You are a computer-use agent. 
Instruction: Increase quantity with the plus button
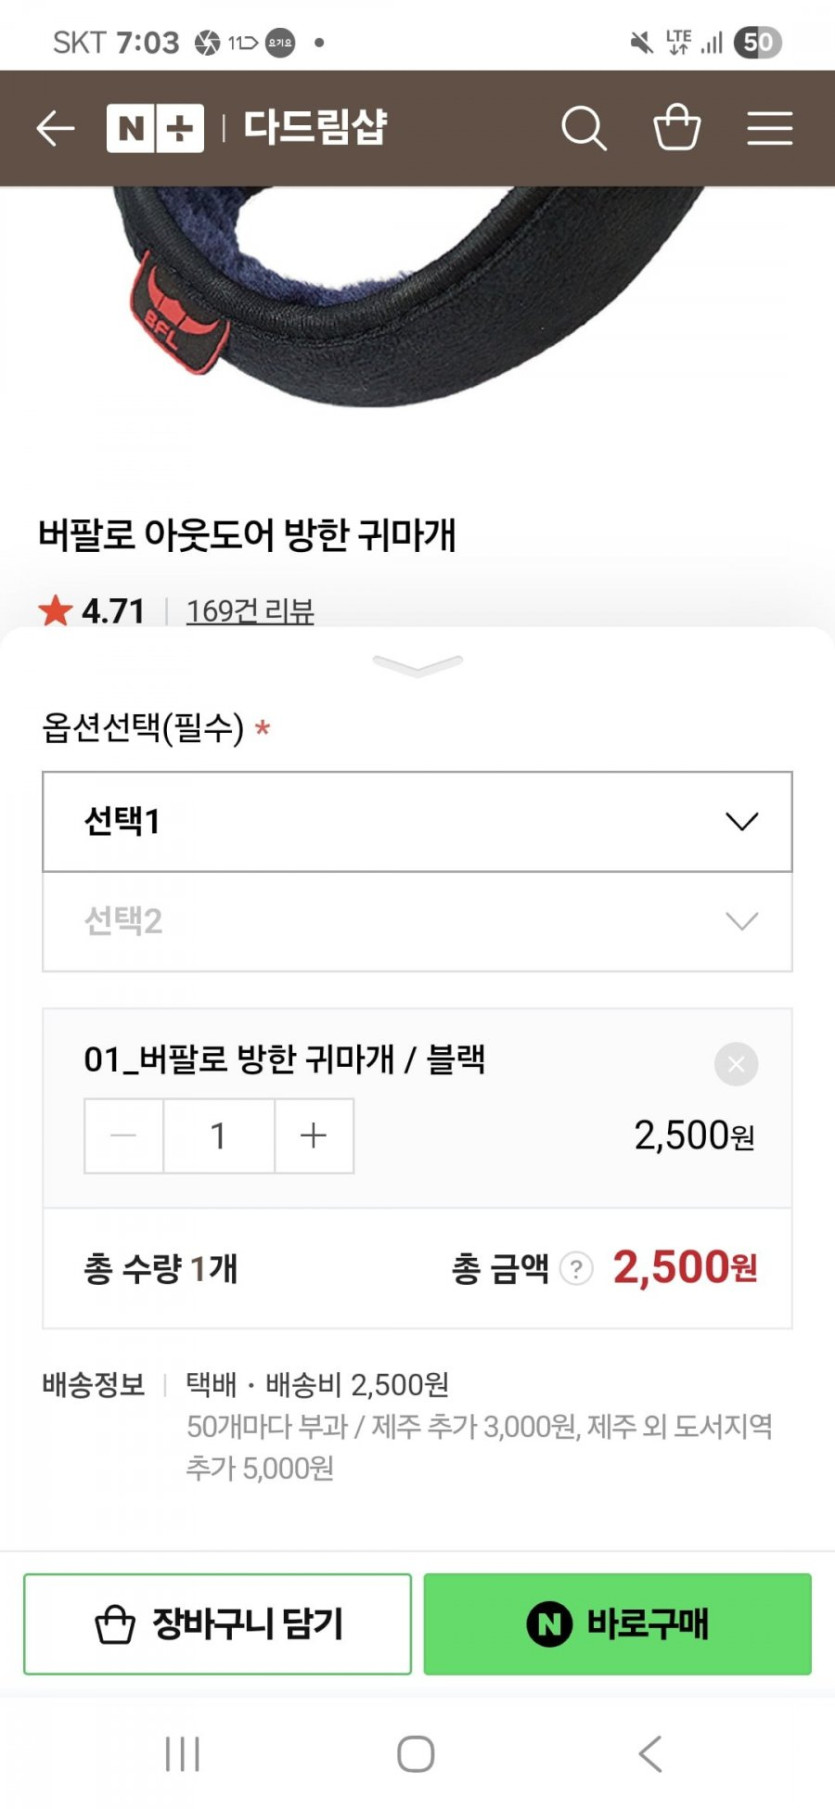[x=314, y=1136]
